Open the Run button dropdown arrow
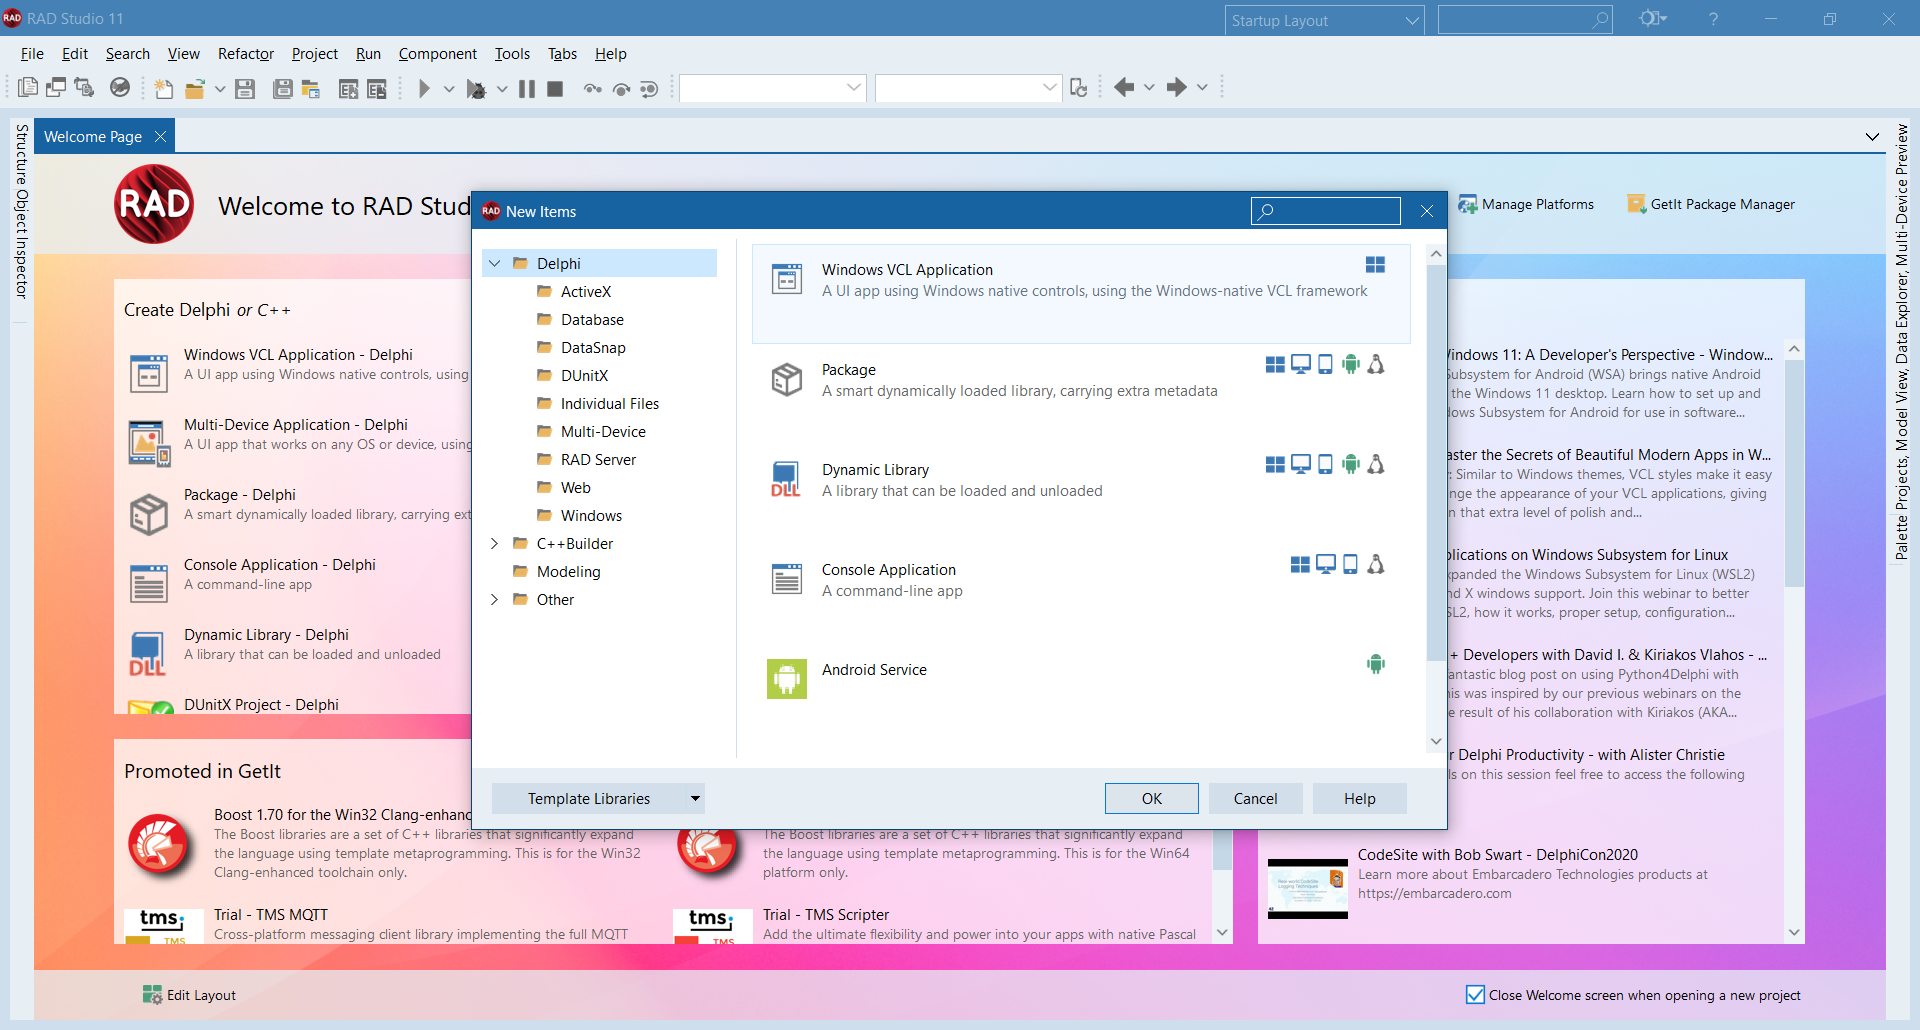The width and height of the screenshot is (1920, 1030). coord(449,89)
